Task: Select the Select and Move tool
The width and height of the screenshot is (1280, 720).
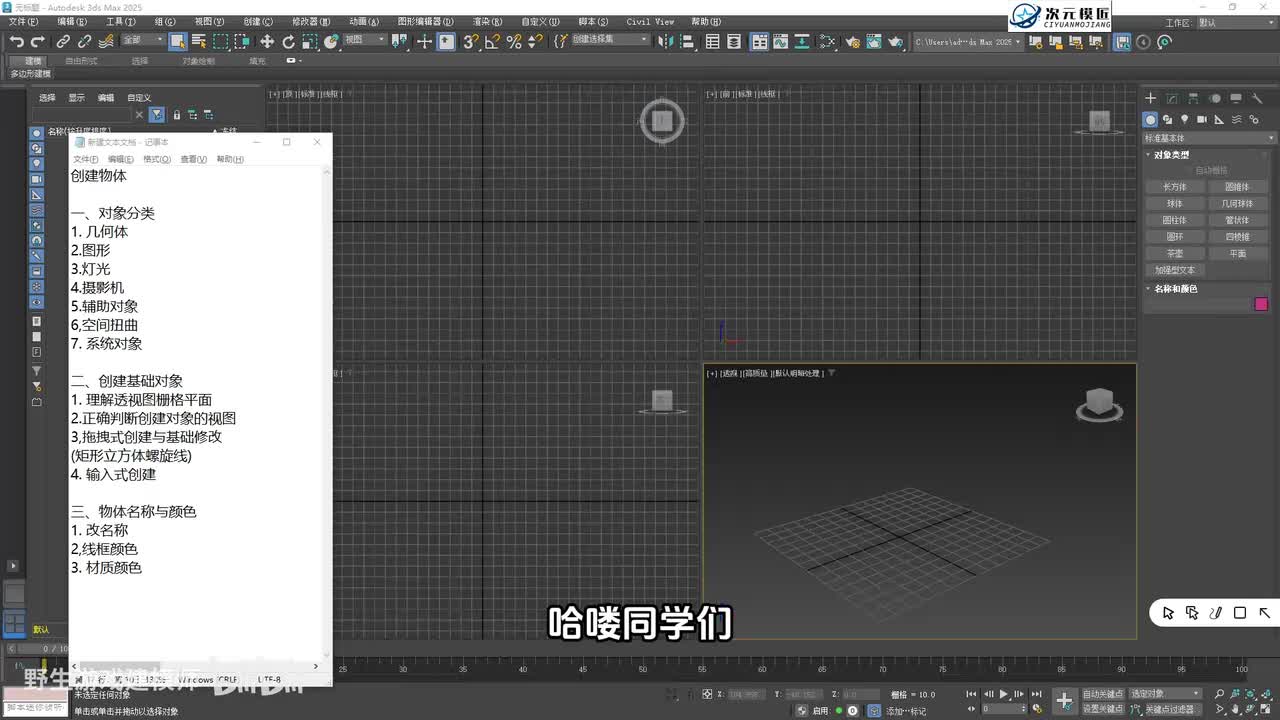Action: point(267,41)
